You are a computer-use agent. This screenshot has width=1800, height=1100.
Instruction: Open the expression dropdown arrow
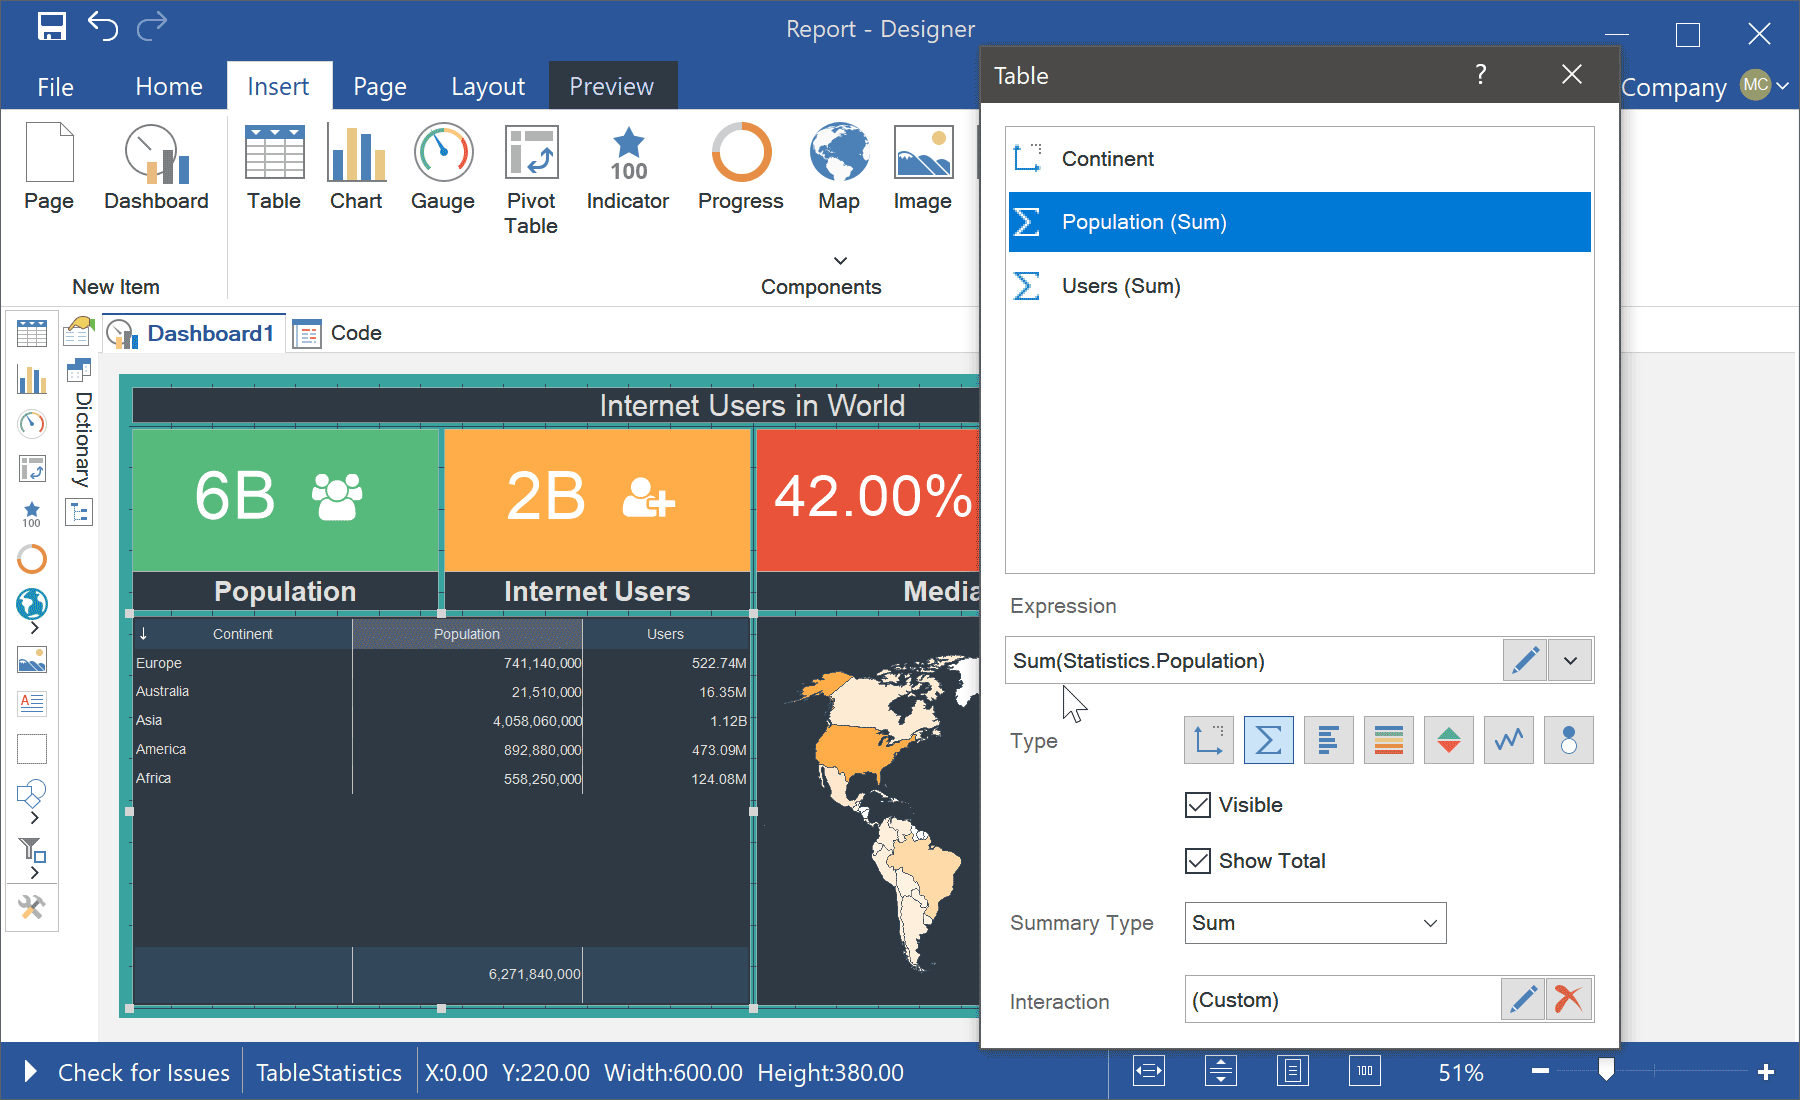point(1570,660)
